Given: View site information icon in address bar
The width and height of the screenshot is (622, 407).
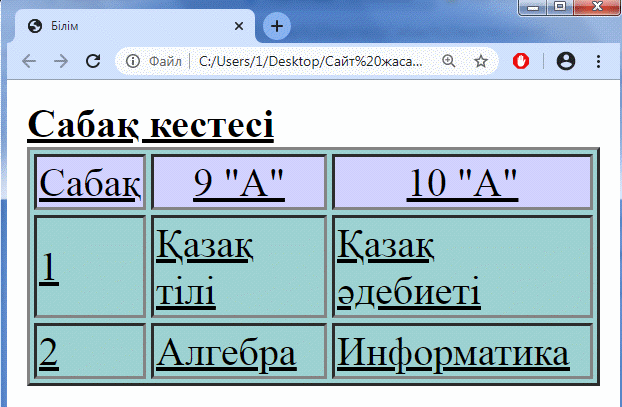Looking at the screenshot, I should tap(133, 61).
